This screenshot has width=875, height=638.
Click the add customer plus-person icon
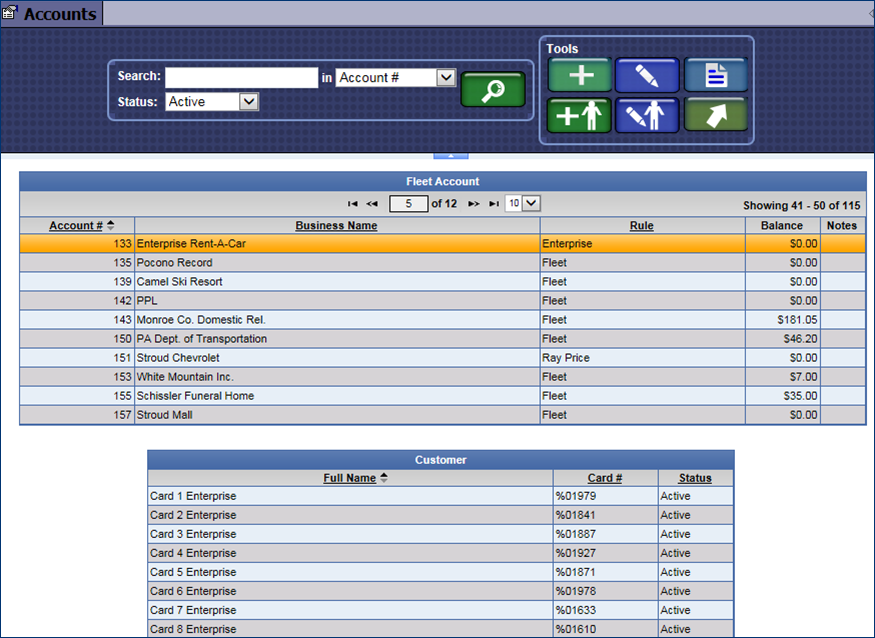click(579, 115)
